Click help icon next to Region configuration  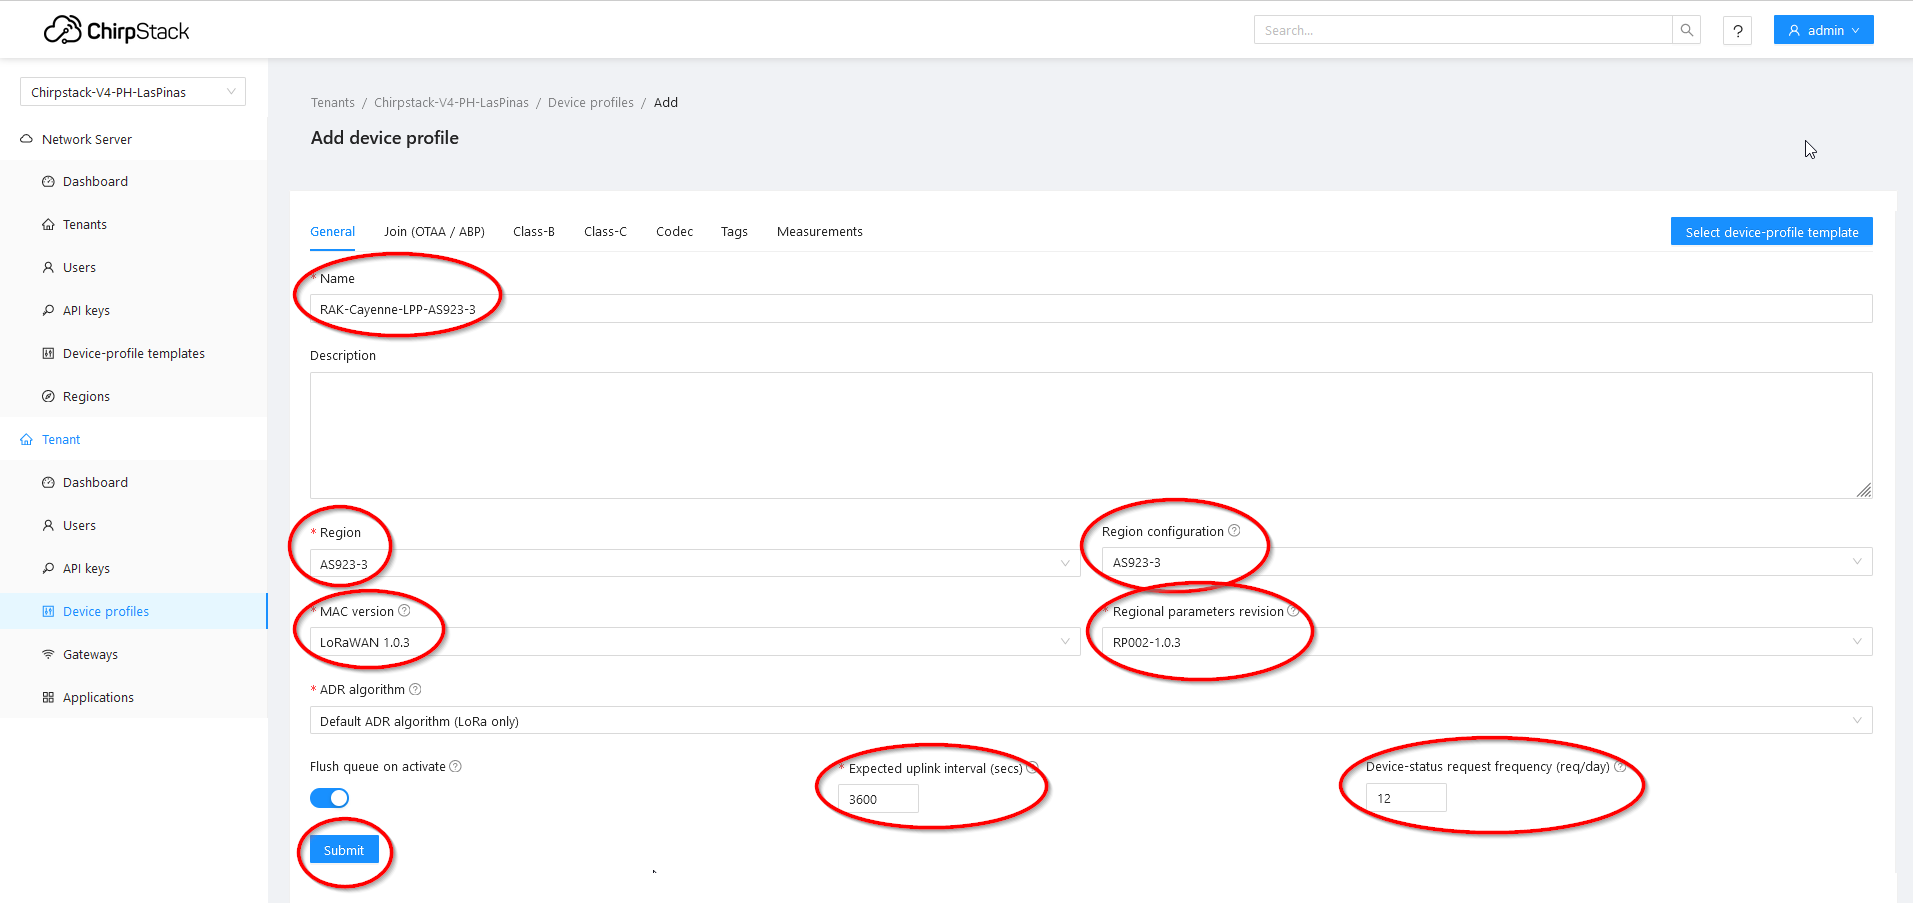click(x=1234, y=530)
